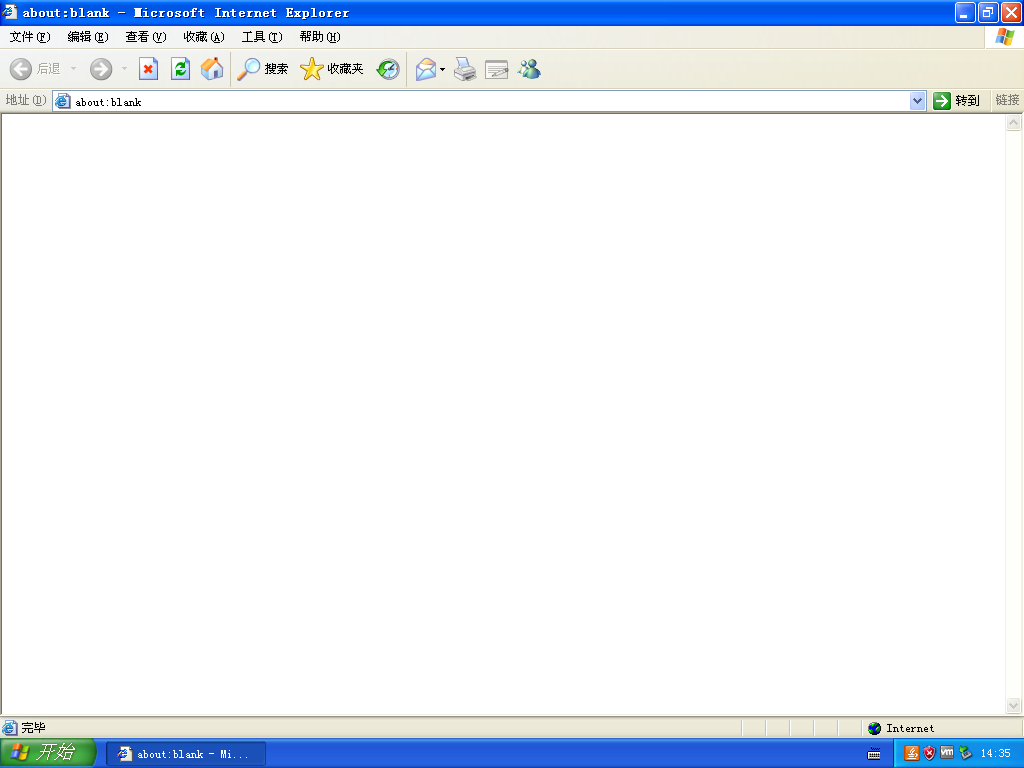
Task: Click the Windows flag throbber logo
Action: click(x=1004, y=37)
